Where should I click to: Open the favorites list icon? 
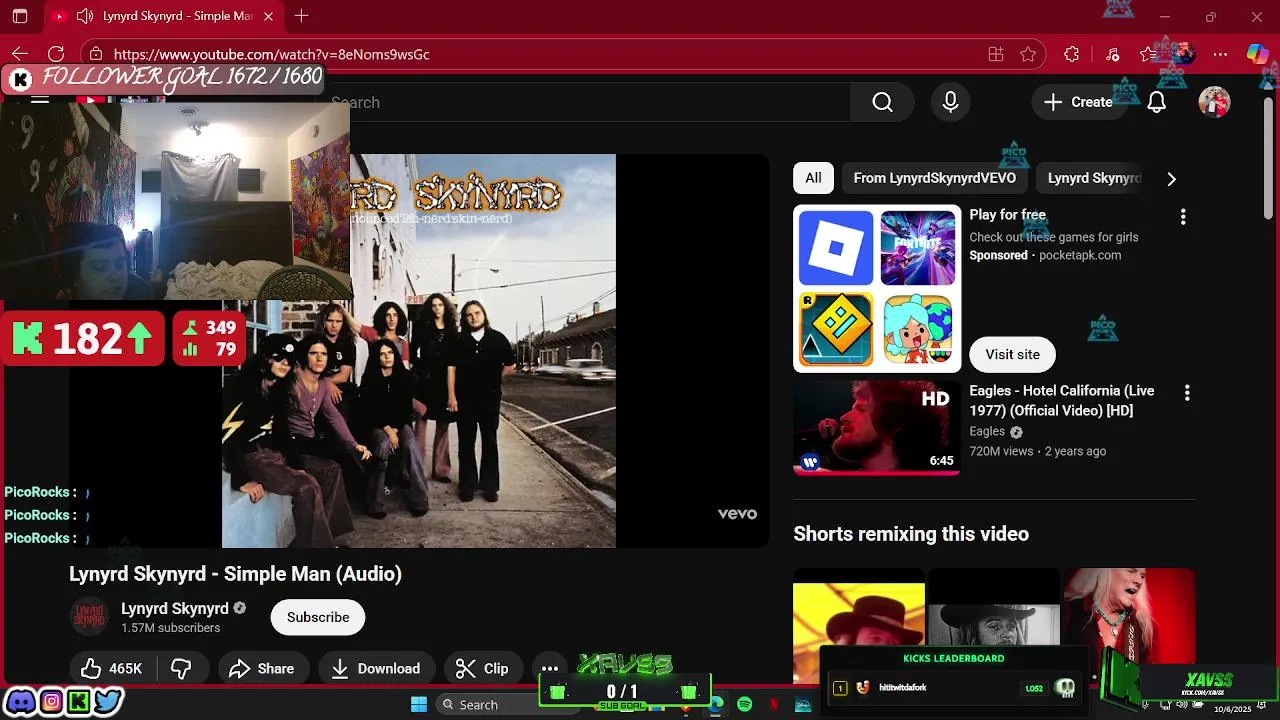[1148, 54]
